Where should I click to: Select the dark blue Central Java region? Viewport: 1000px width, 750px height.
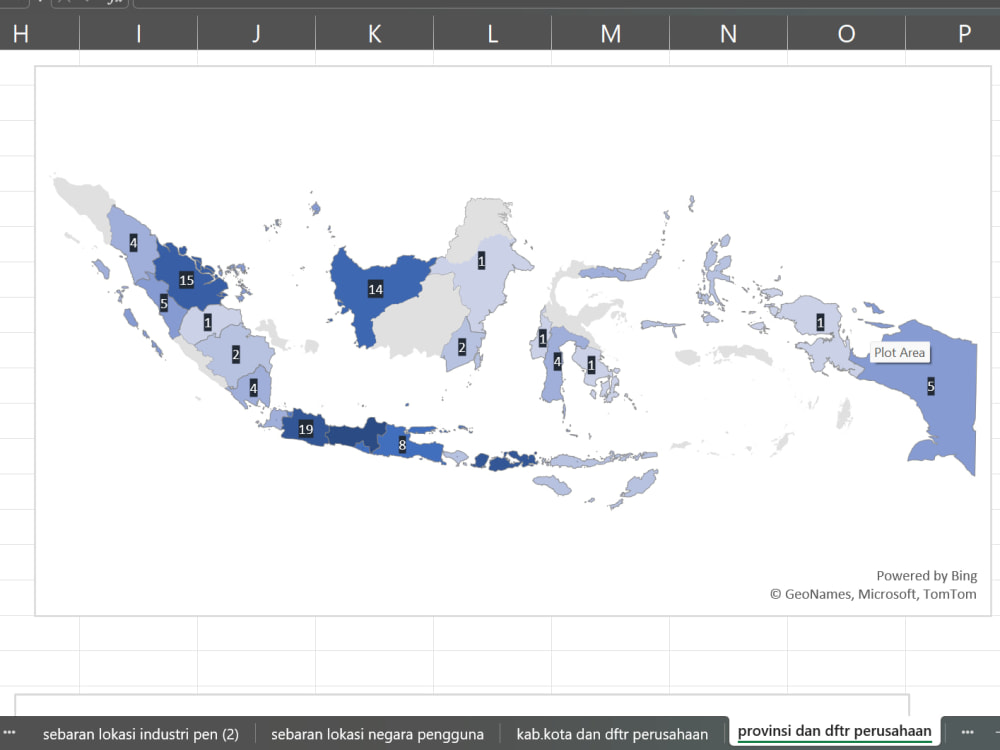pos(356,437)
